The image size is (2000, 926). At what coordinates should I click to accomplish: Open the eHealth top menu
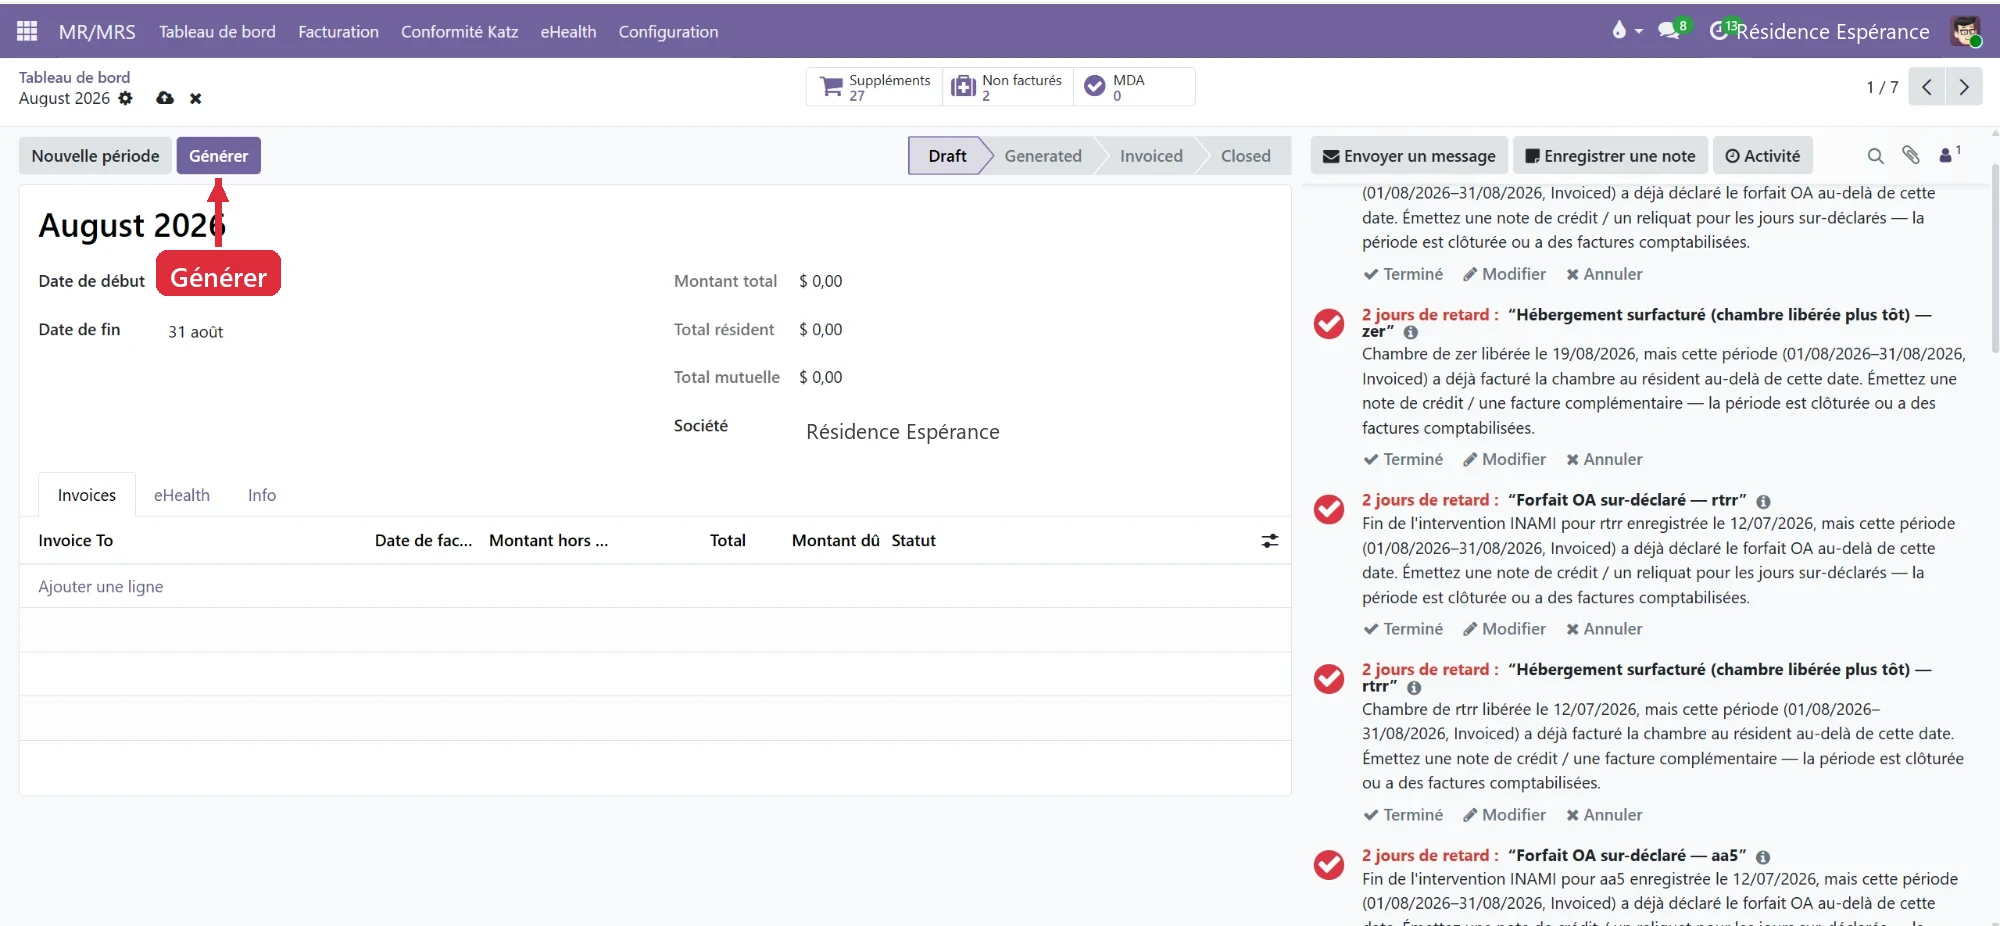pyautogui.click(x=568, y=32)
